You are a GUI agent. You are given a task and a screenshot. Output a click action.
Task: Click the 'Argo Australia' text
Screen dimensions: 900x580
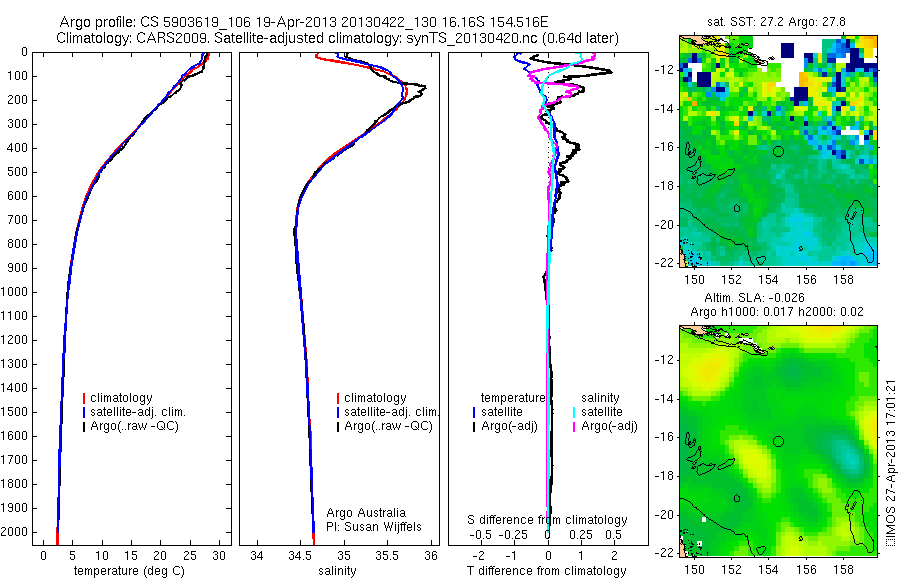click(x=366, y=512)
